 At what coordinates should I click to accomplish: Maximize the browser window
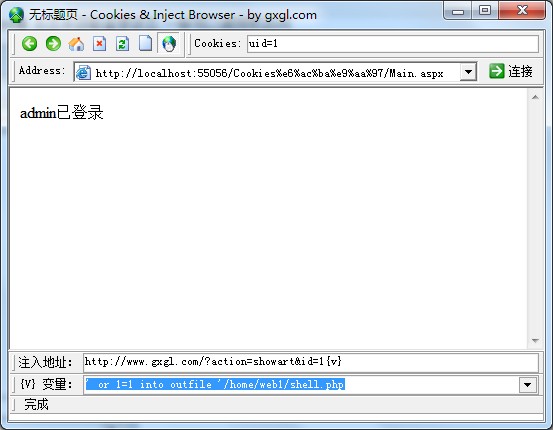coord(485,11)
